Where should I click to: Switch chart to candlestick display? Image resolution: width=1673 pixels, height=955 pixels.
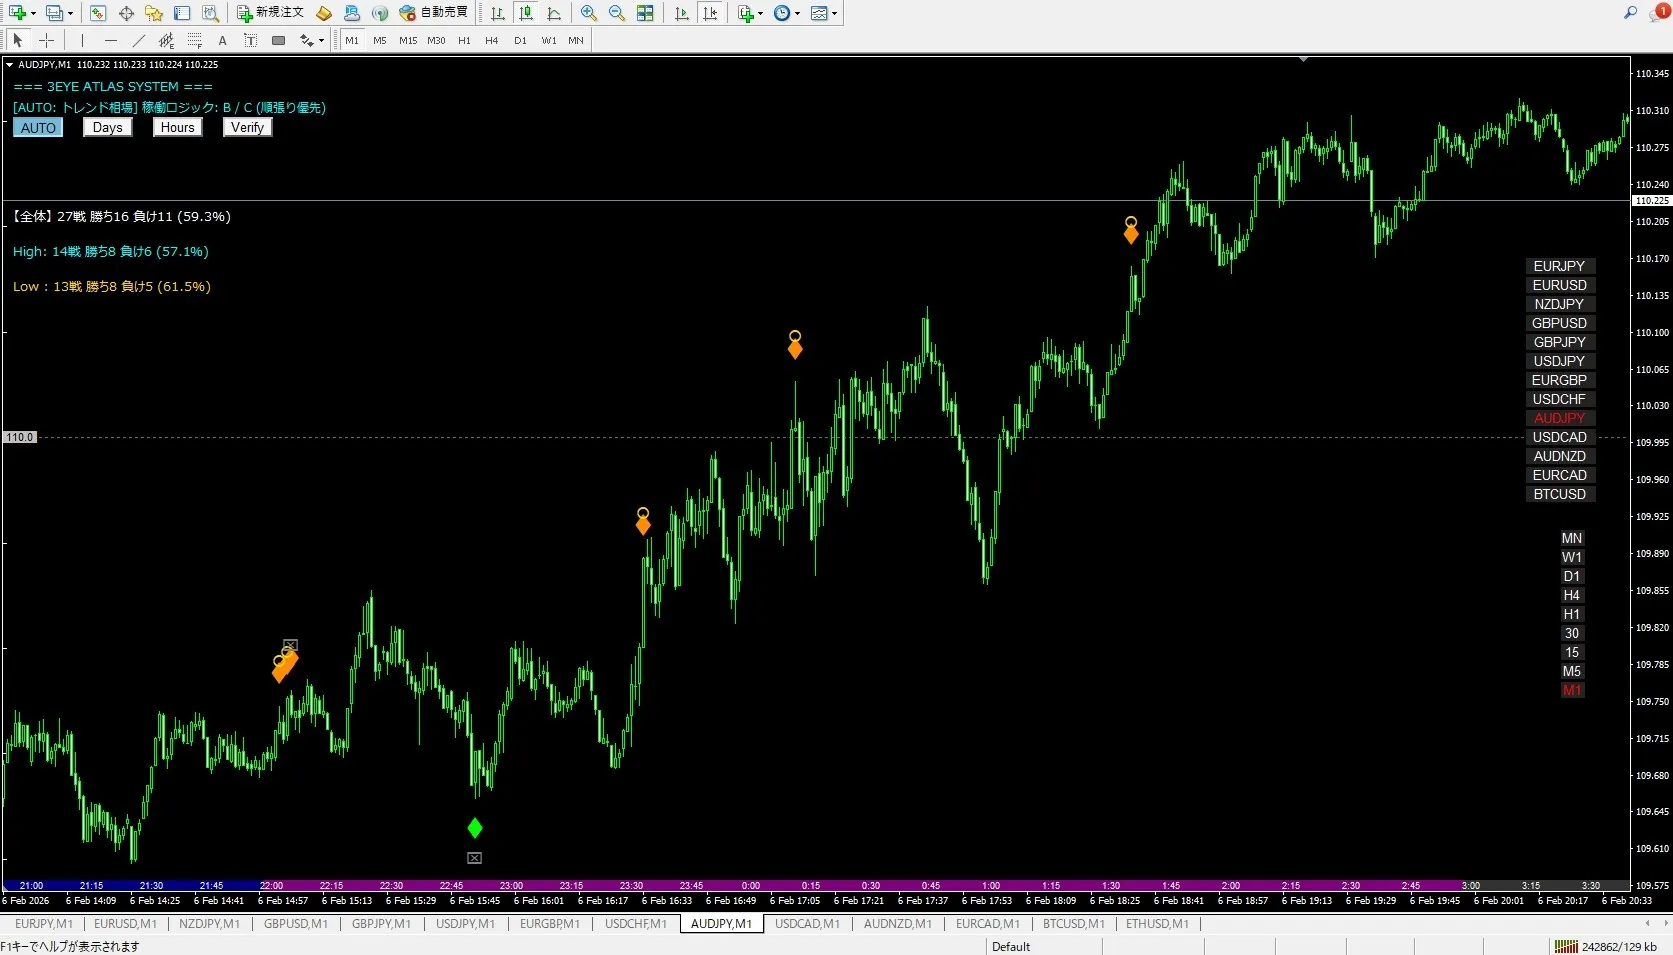(526, 13)
